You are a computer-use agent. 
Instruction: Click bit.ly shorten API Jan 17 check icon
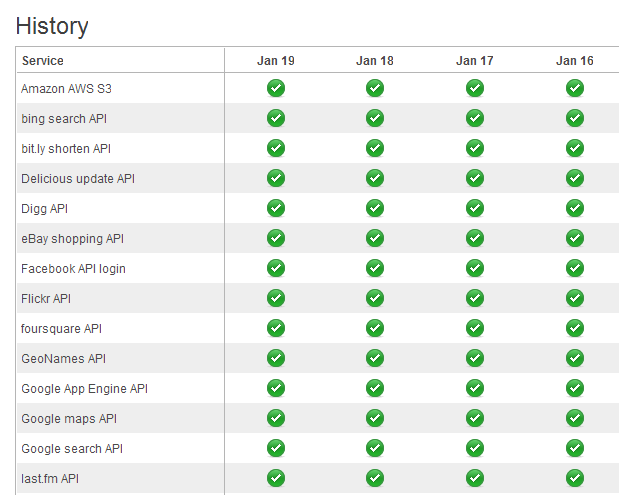tap(475, 148)
